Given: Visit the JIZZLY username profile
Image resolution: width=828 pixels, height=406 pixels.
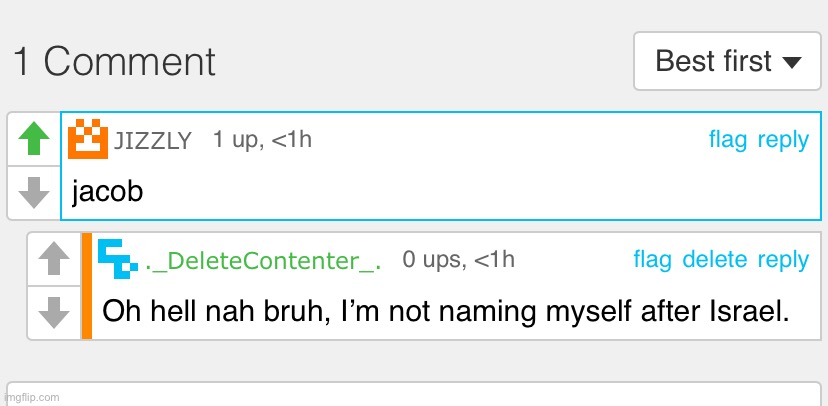Looking at the screenshot, I should pos(153,141).
